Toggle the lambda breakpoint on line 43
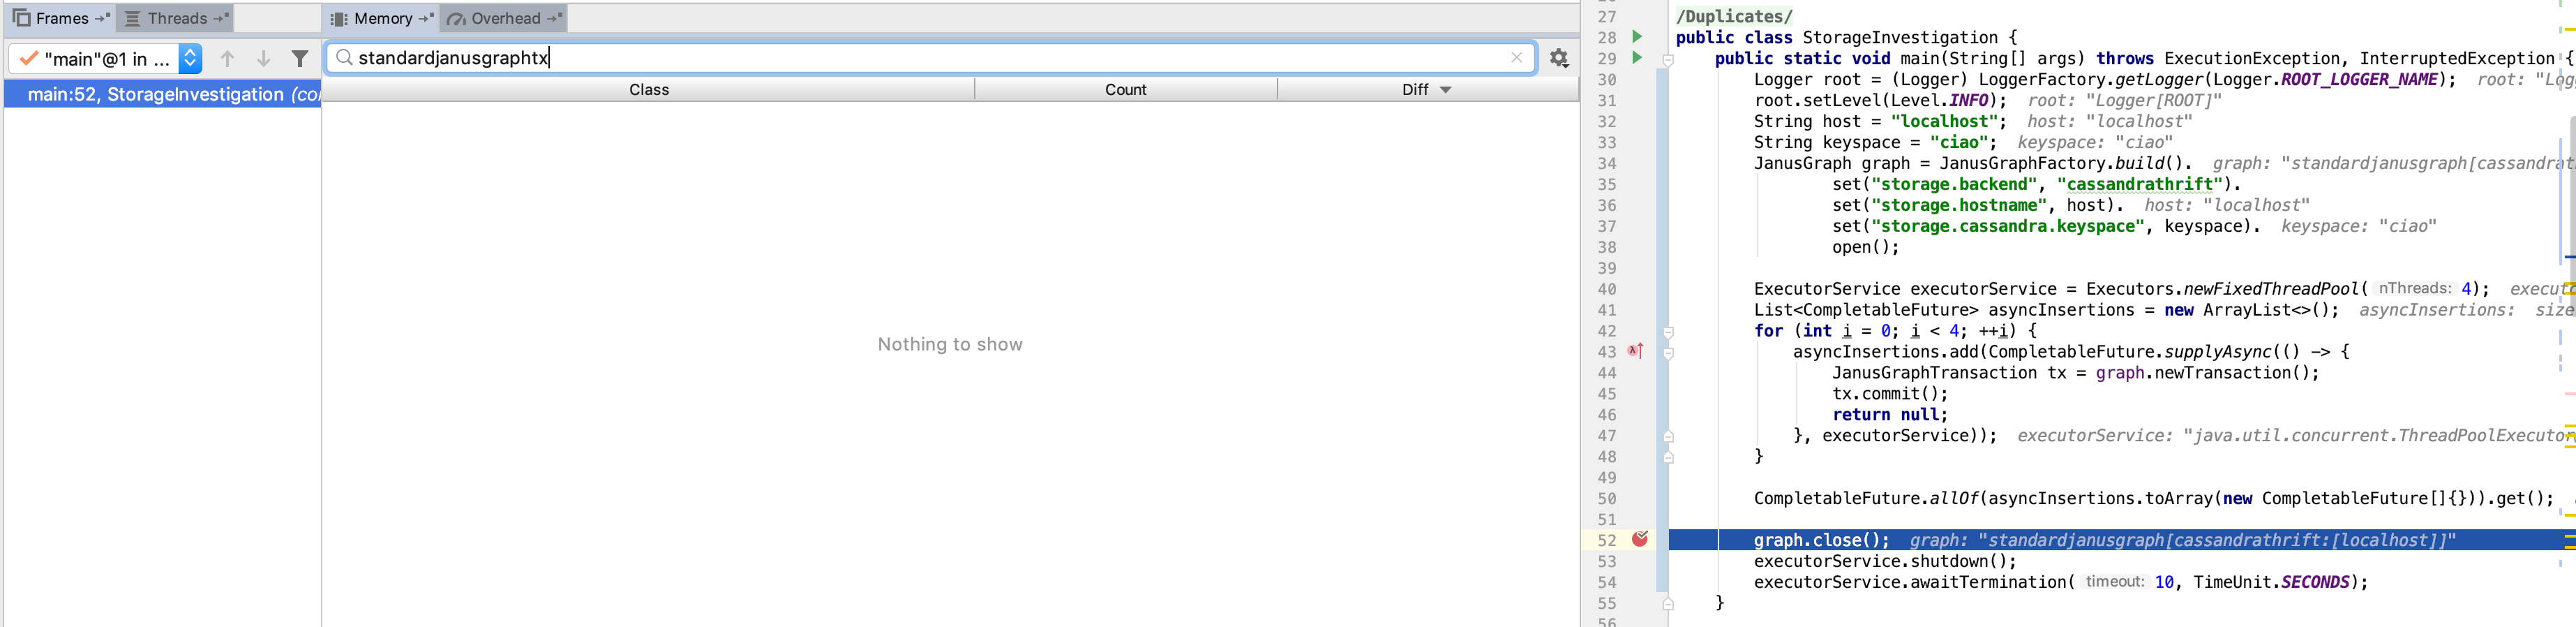 1636,351
